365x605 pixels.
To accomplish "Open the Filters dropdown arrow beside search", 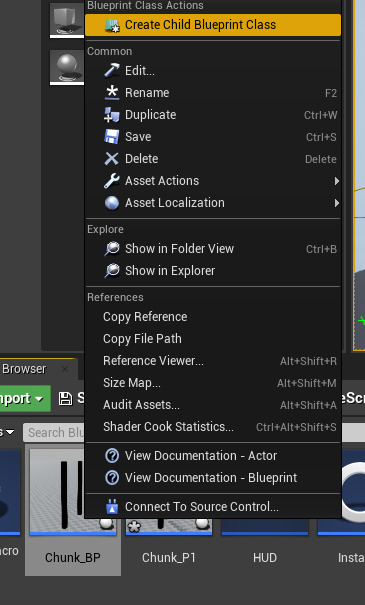I will click(x=9, y=432).
